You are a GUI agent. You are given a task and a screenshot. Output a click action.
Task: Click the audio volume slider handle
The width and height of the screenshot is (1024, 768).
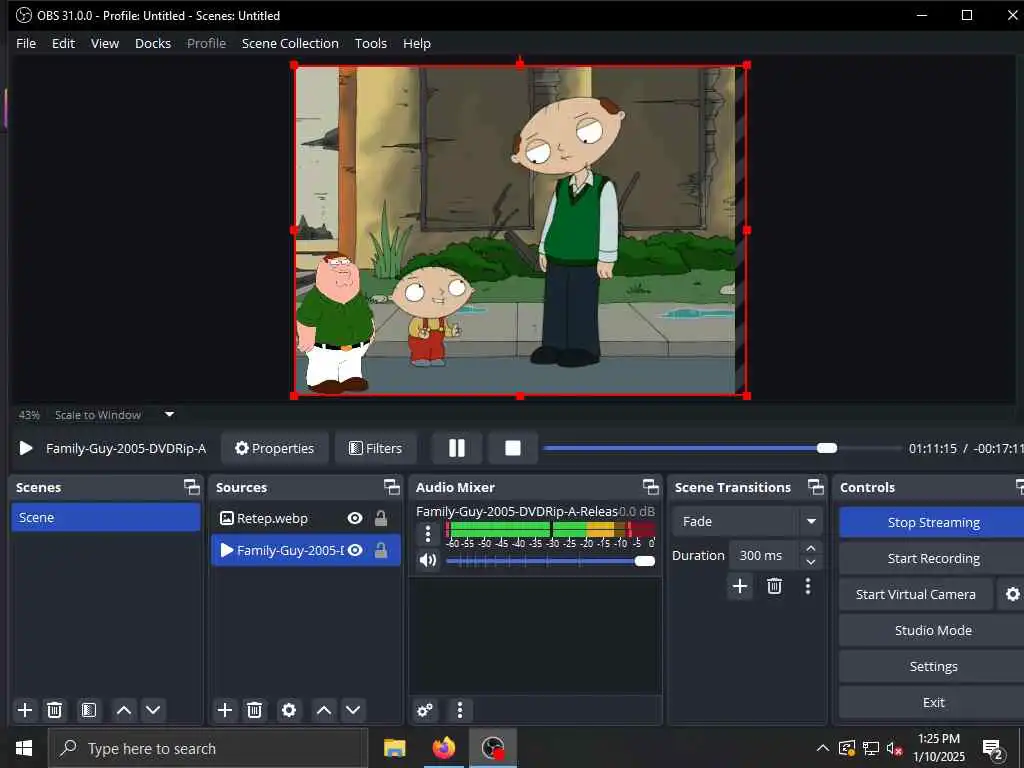pyautogui.click(x=645, y=561)
